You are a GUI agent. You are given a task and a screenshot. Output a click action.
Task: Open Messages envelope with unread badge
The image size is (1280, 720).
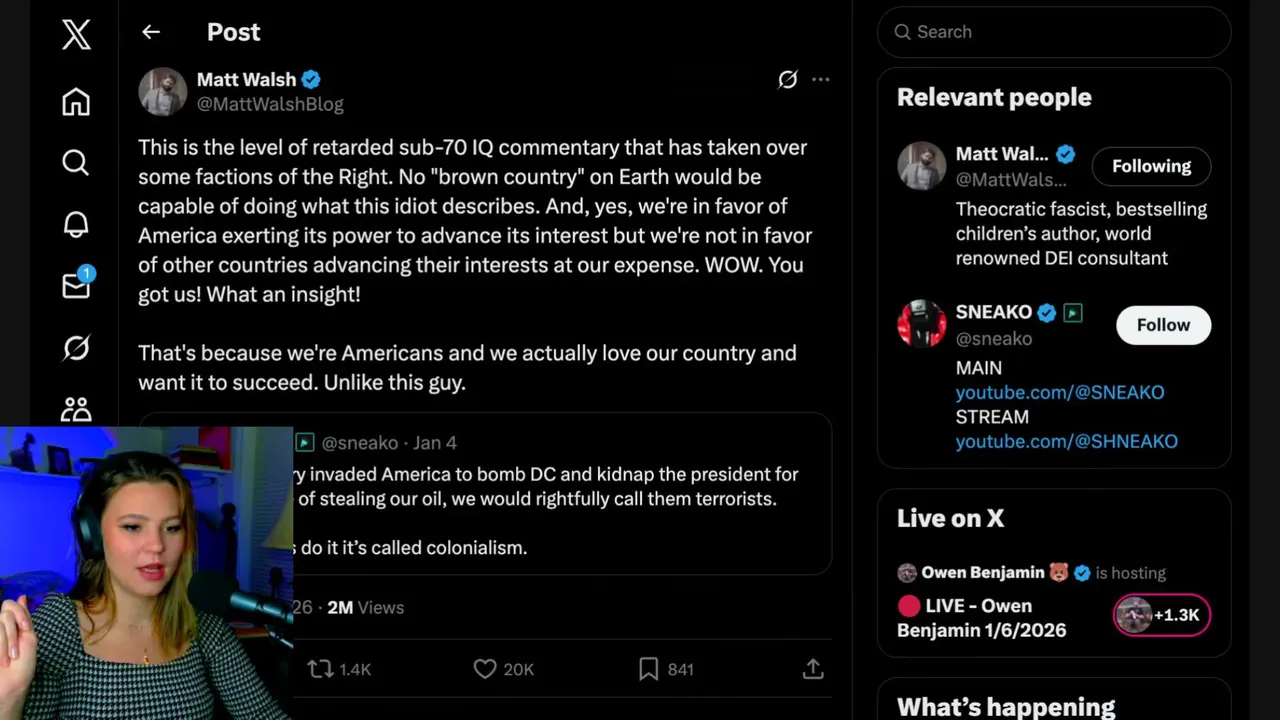pos(76,286)
